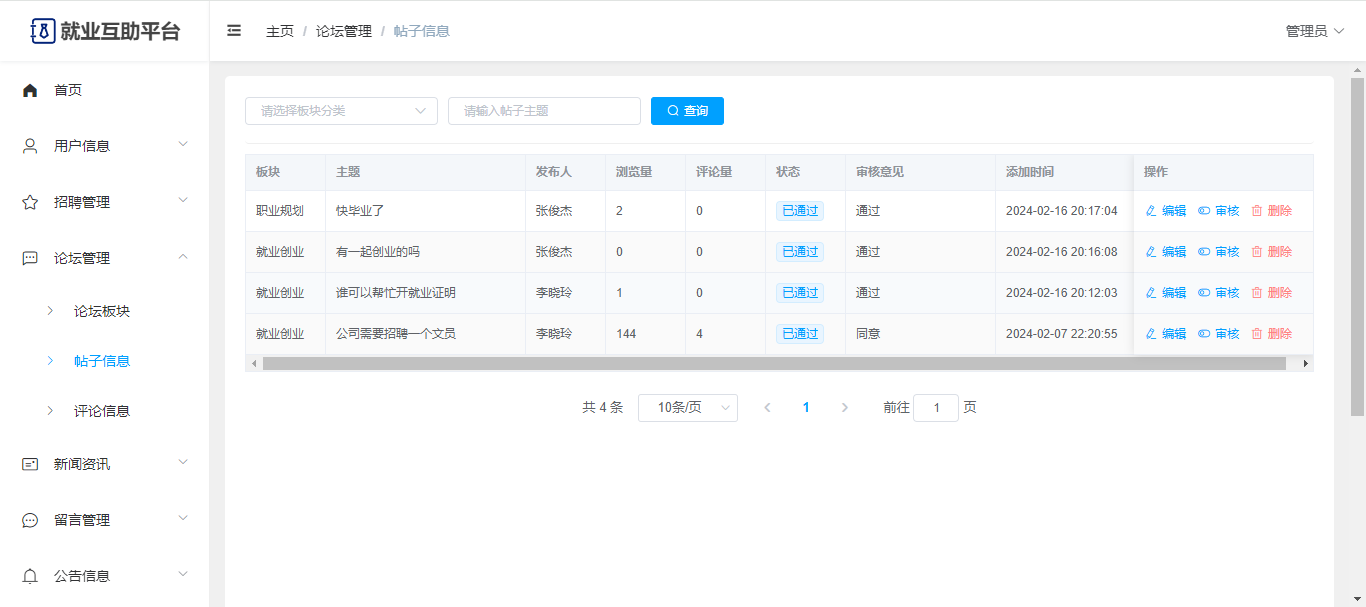Click the sidebar collapse hamburger icon

[x=234, y=31]
